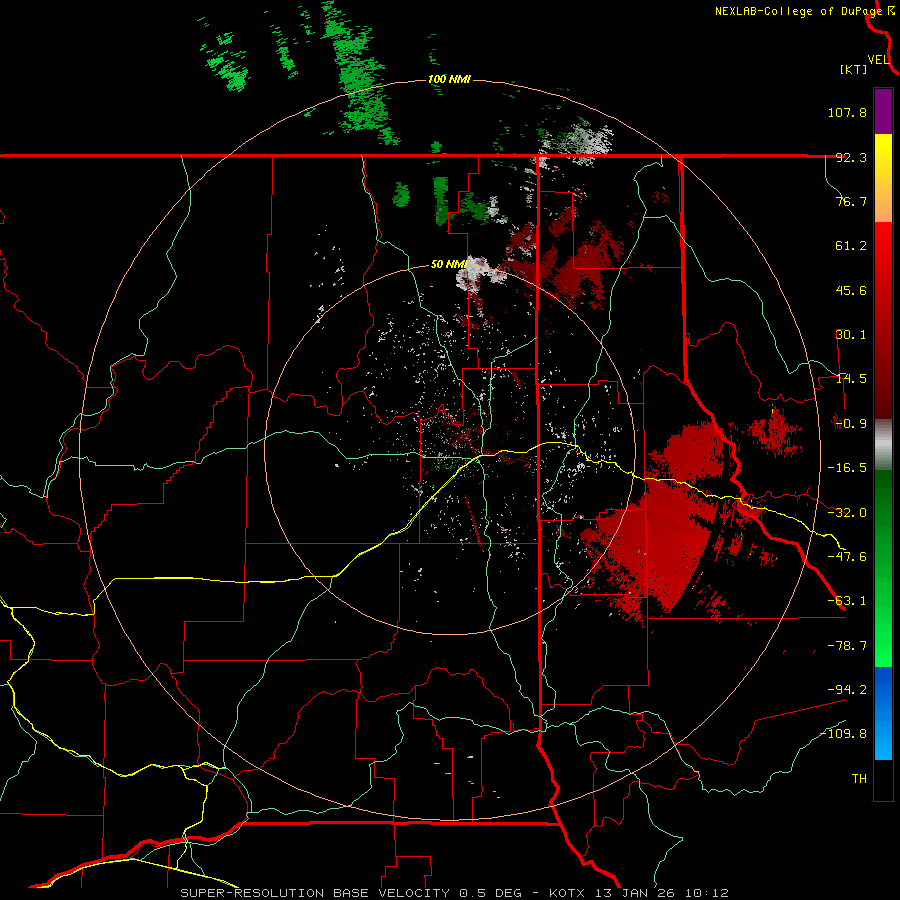Click the Super-Resolution Base Velocity caption
900x900 pixels.
pyautogui.click(x=455, y=893)
